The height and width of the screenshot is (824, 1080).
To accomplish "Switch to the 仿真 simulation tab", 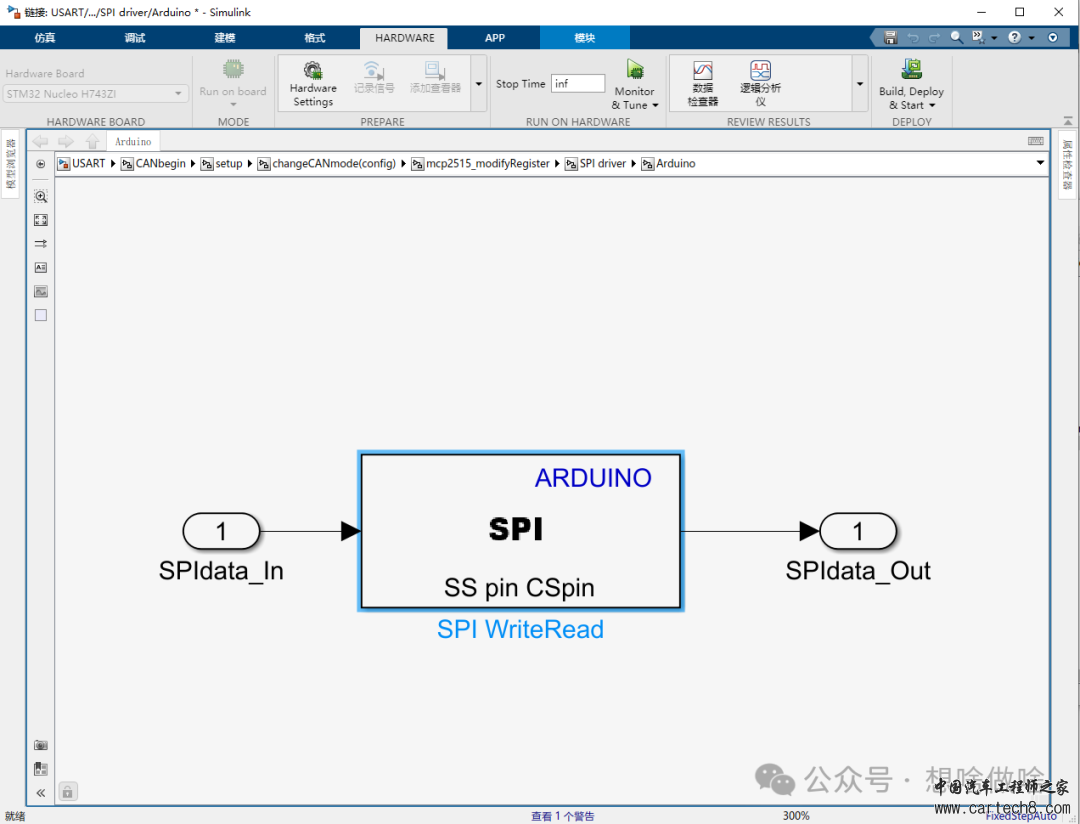I will (45, 38).
